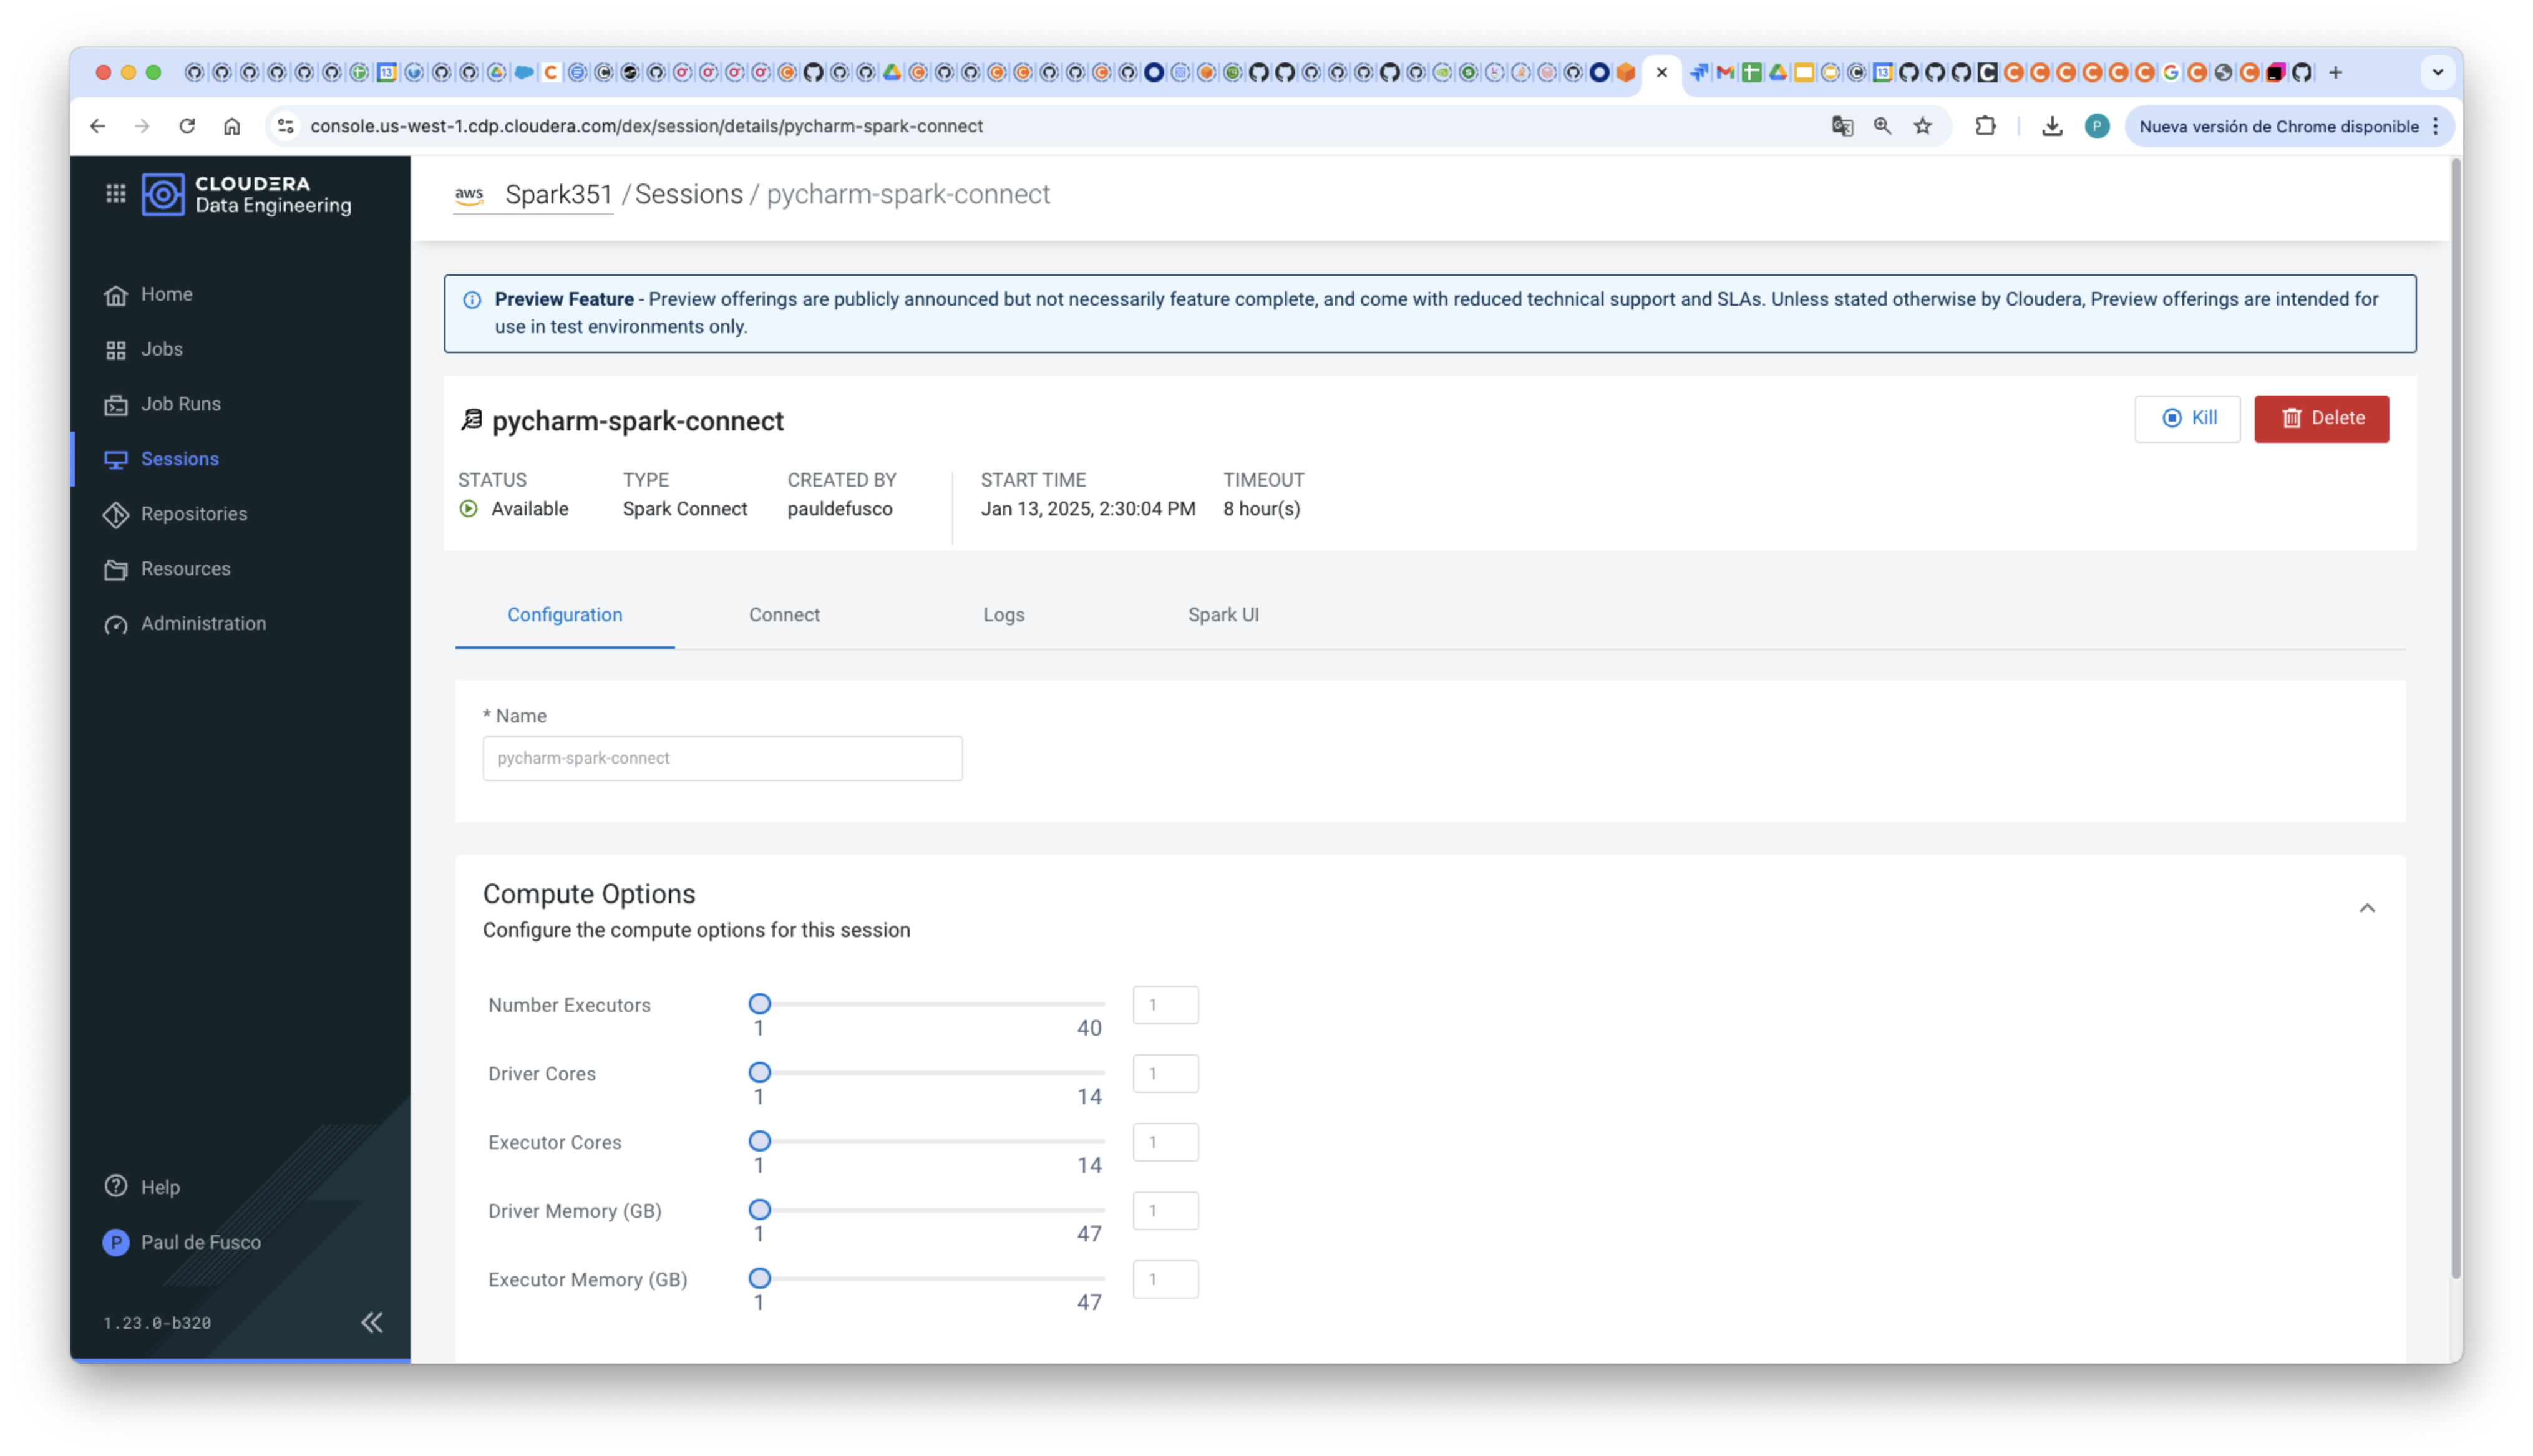Viewport: 2533px width, 1456px height.
Task: Switch to the Logs tab
Action: tap(1003, 614)
